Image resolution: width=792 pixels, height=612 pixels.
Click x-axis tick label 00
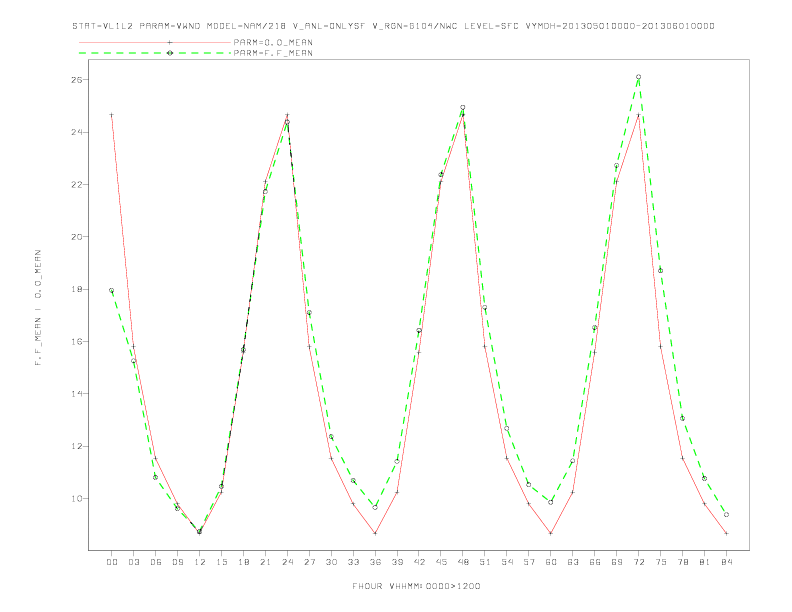112,562
